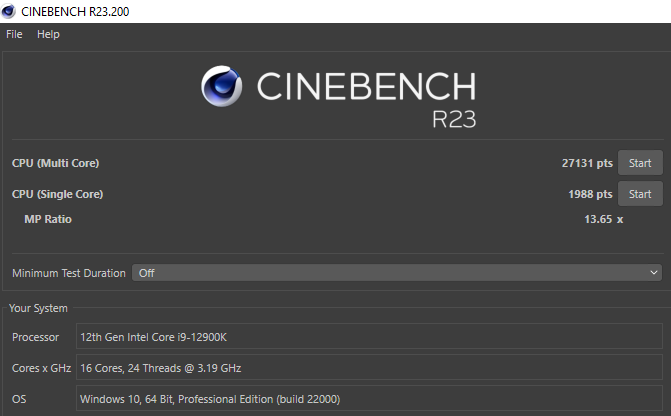Viewport: 671px width, 416px height.
Task: Click the Processor field showing i9-12900K
Action: click(x=369, y=336)
